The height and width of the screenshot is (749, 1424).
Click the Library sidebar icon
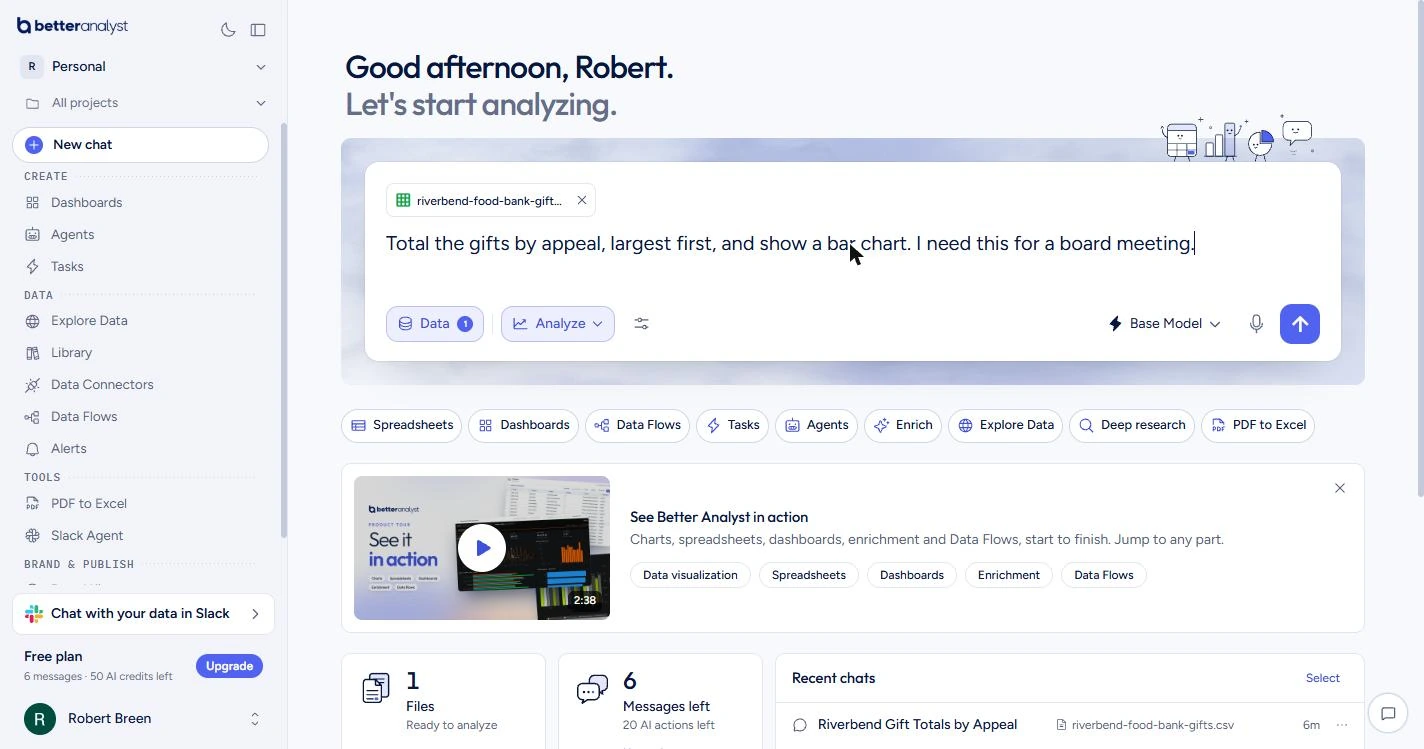pos(32,353)
